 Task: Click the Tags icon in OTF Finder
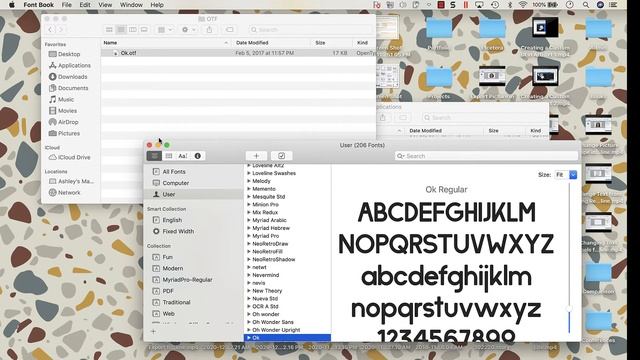[230, 29]
